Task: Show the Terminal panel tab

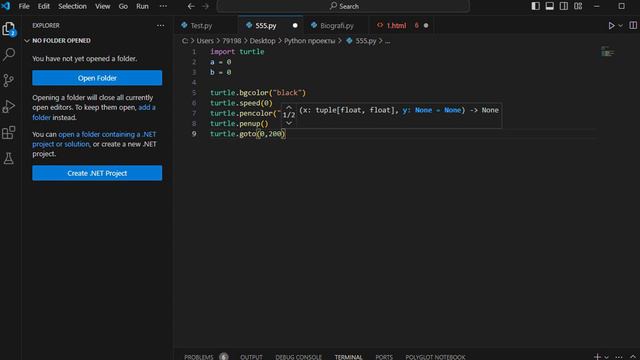Action: (348, 357)
